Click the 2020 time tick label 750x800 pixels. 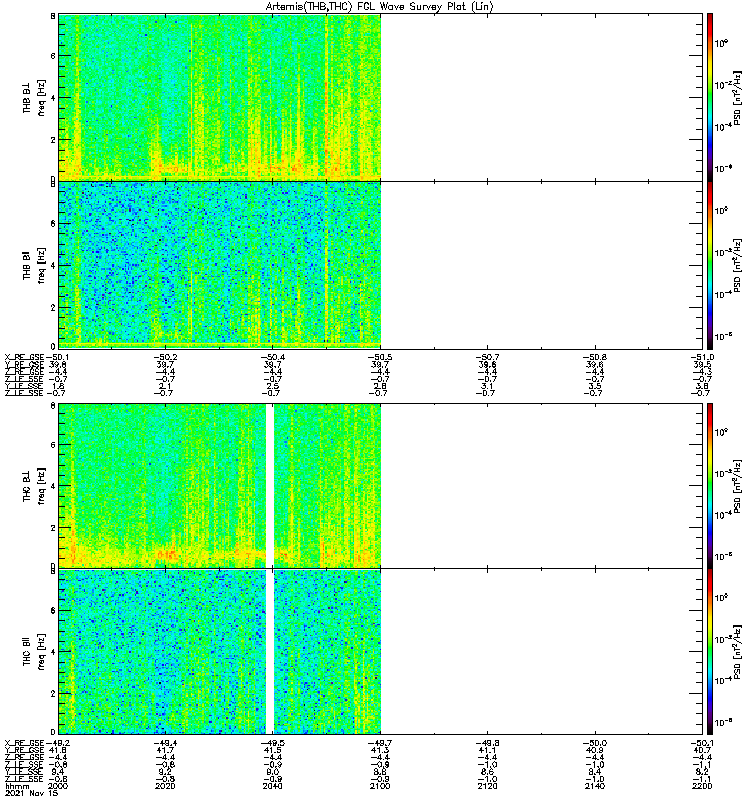click(165, 786)
